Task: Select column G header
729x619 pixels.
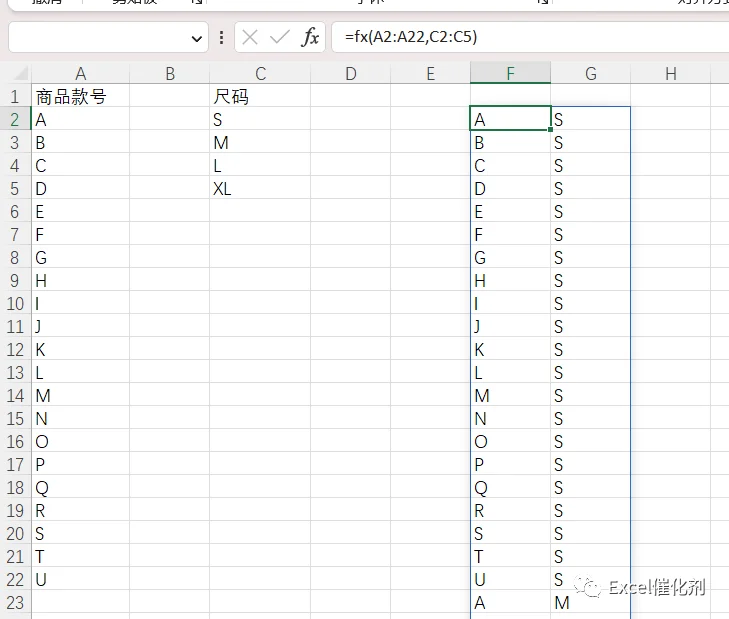Action: (x=590, y=73)
